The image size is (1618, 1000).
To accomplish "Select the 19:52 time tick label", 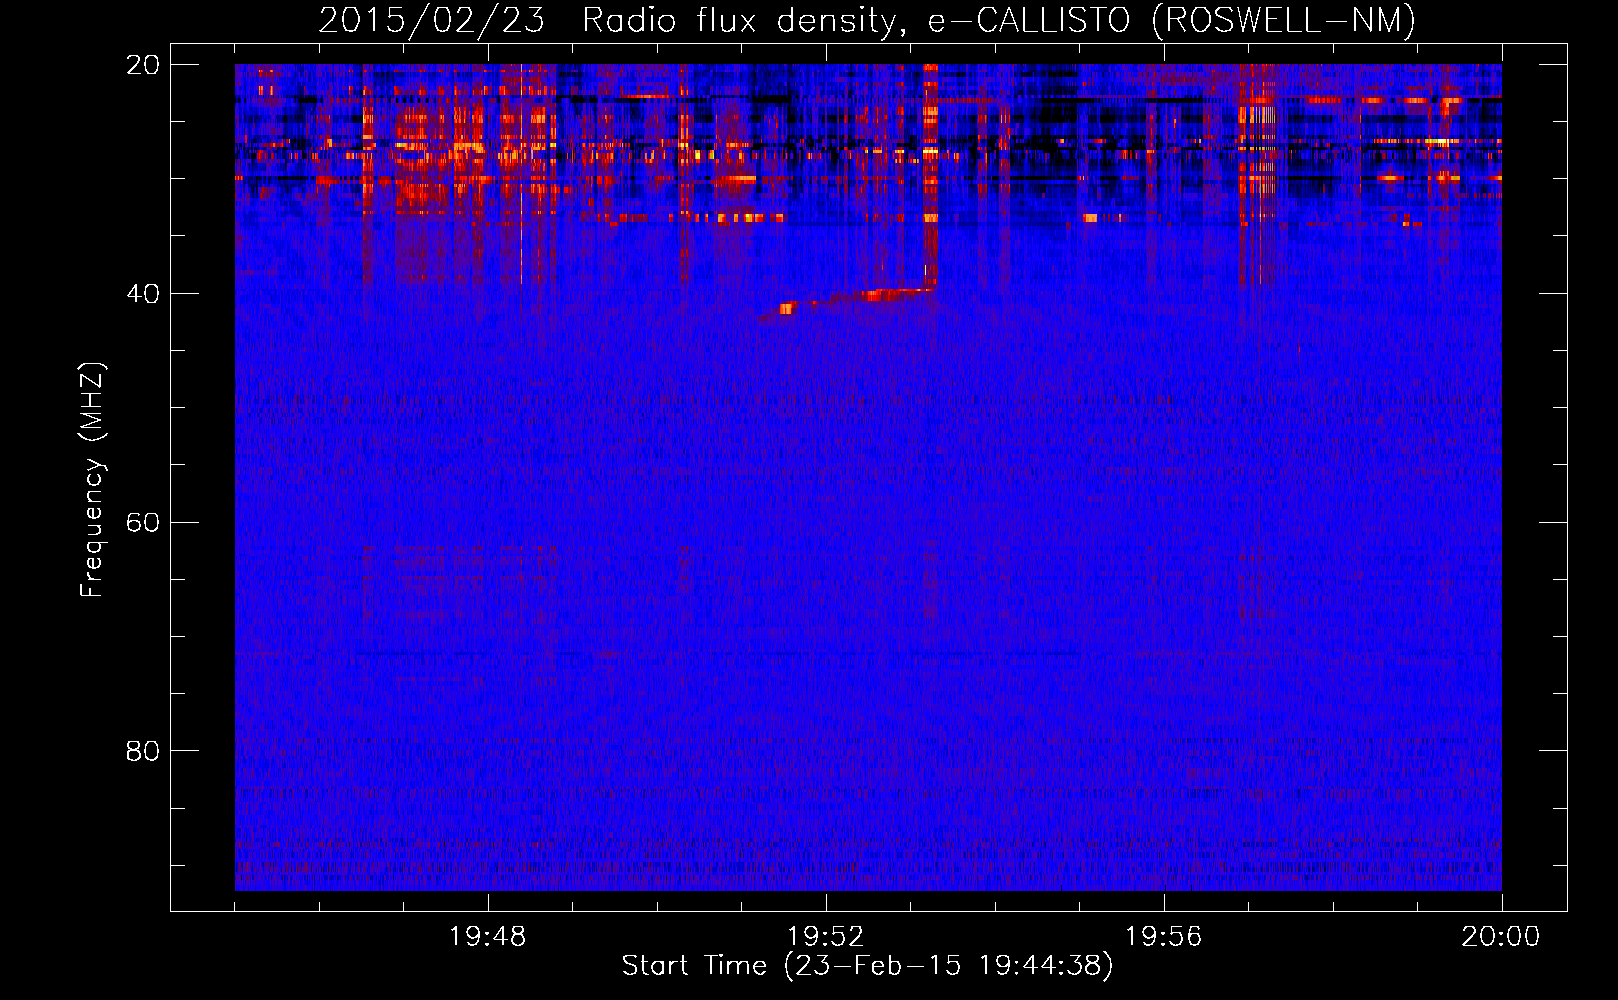I will tap(825, 937).
